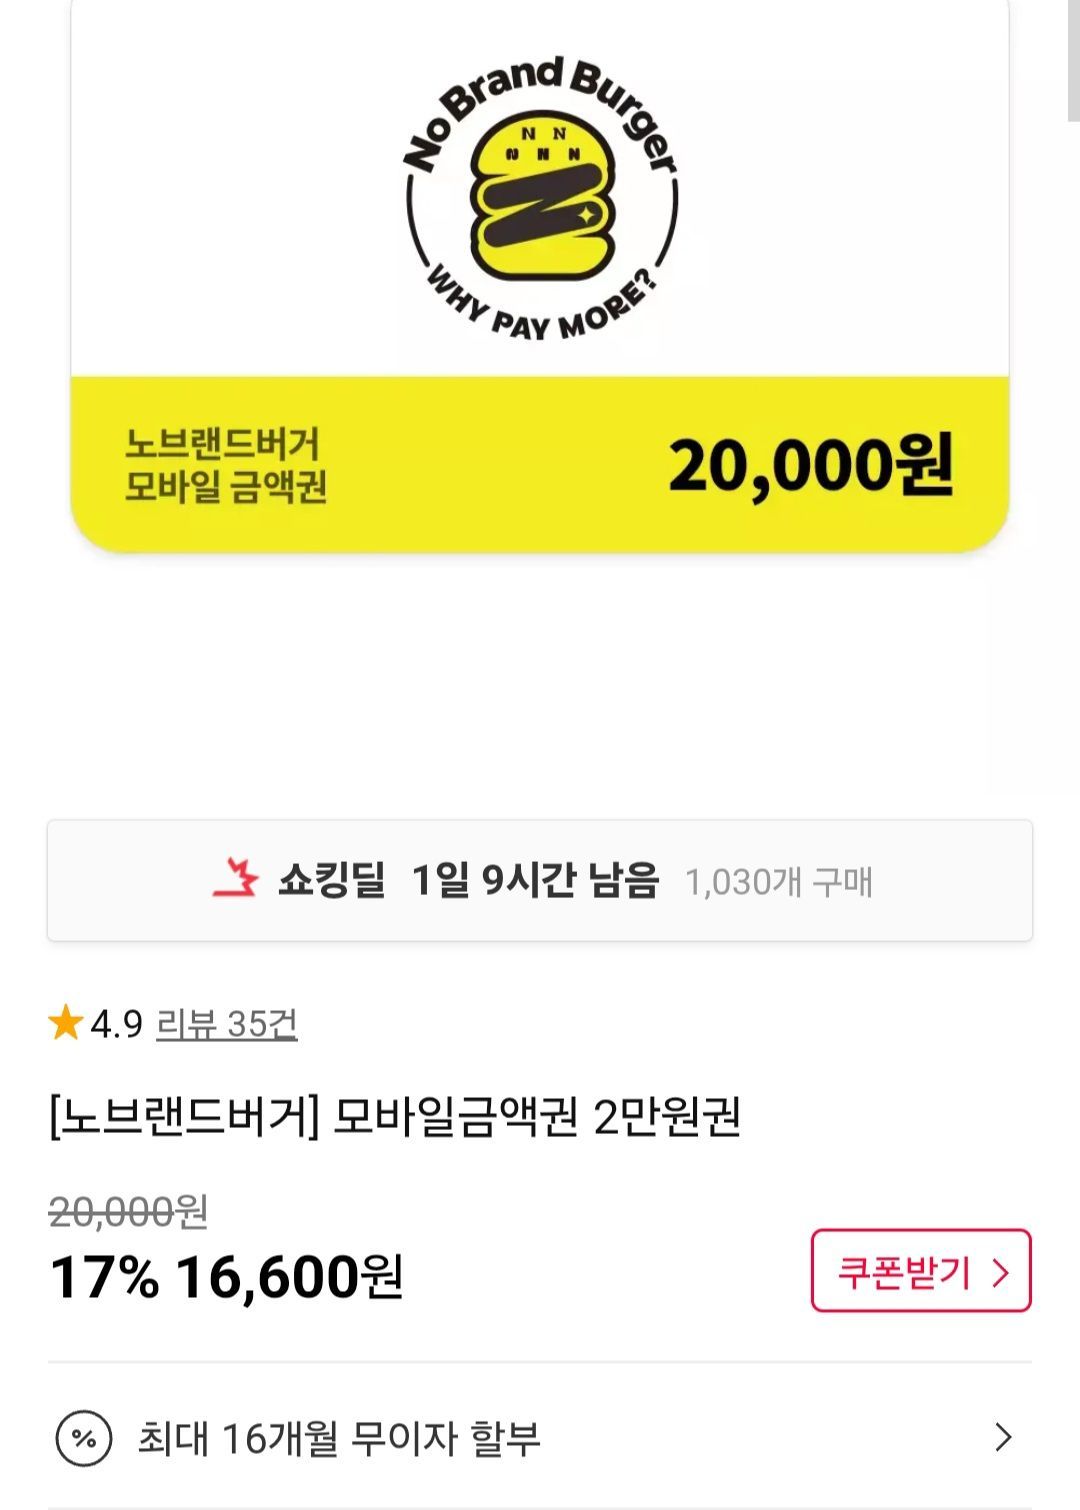The width and height of the screenshot is (1080, 1510).
Task: Click the 17% discount rate
Action: (104, 1277)
